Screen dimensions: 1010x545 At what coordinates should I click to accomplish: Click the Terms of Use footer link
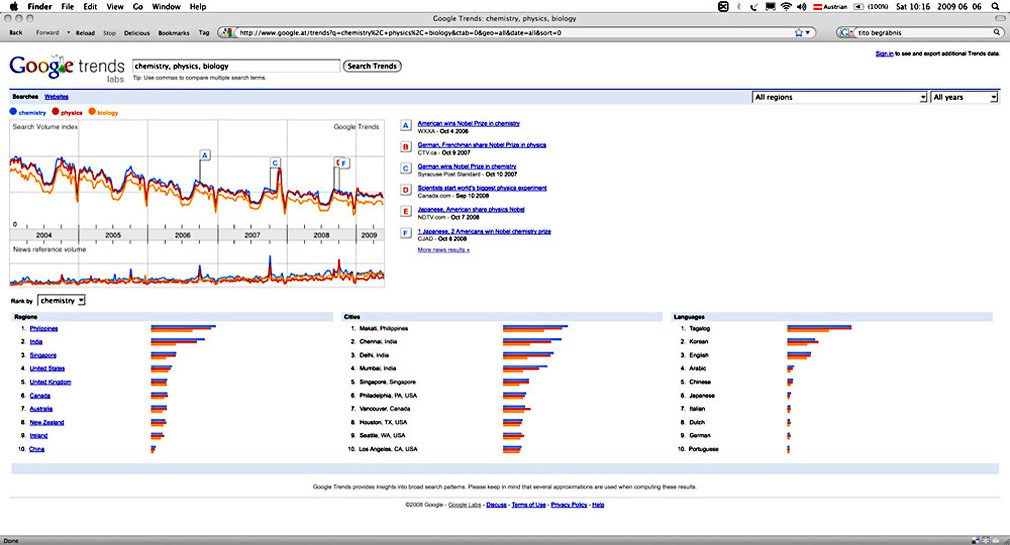(x=528, y=505)
